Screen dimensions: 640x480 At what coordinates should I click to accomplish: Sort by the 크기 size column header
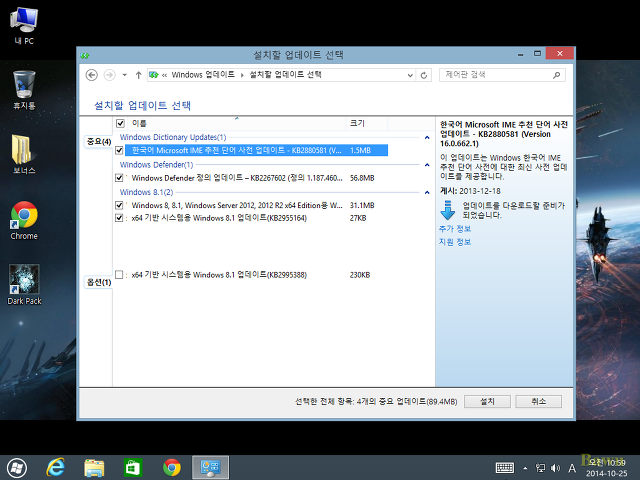point(367,123)
